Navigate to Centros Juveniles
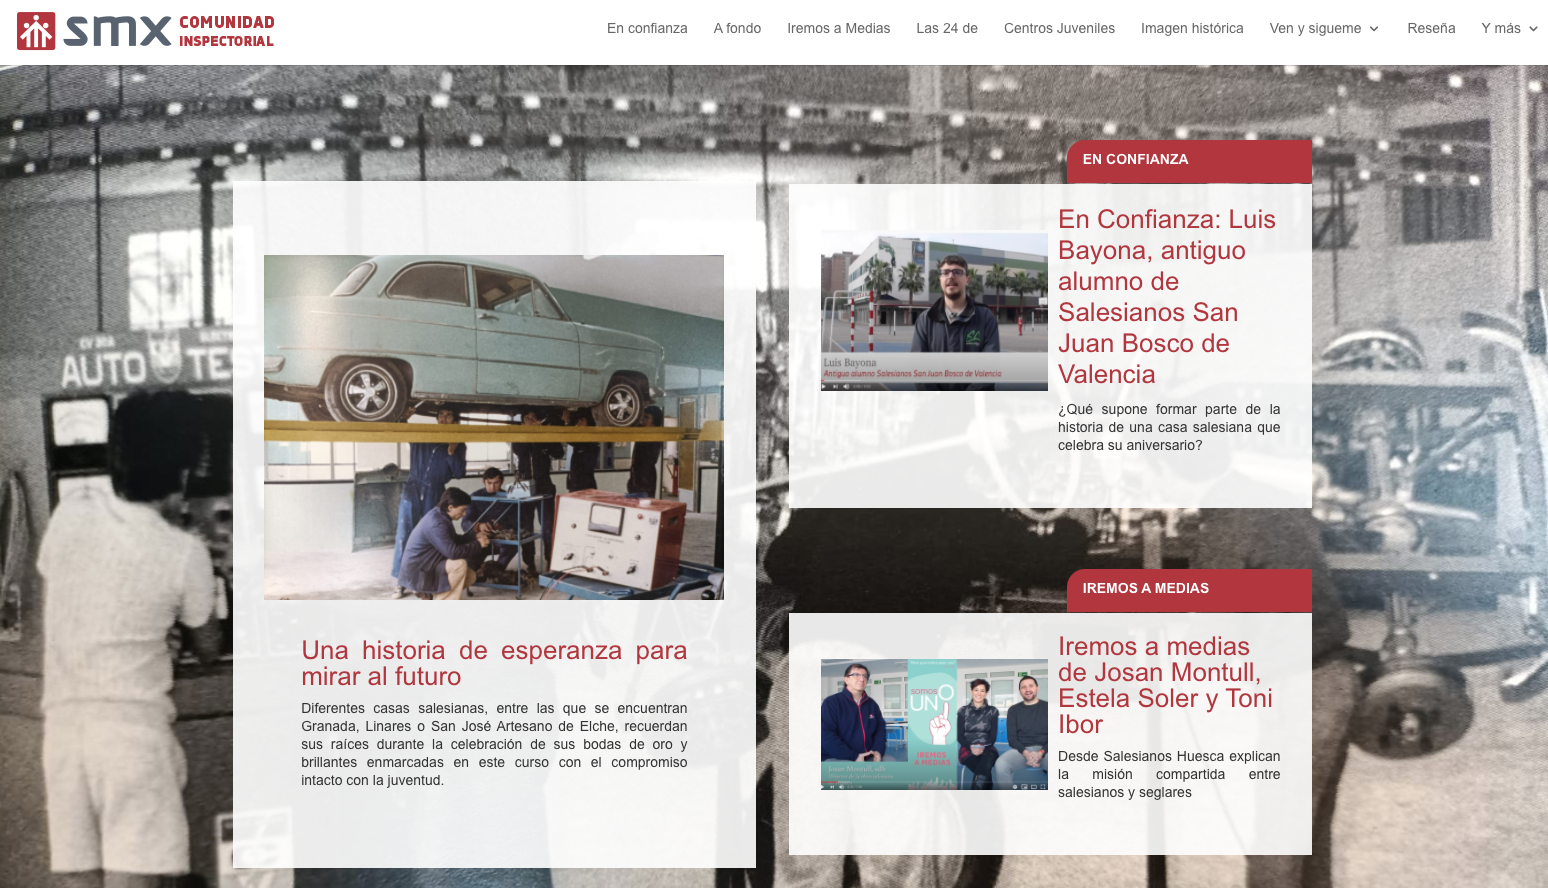Image resolution: width=1548 pixels, height=888 pixels. pyautogui.click(x=1059, y=28)
